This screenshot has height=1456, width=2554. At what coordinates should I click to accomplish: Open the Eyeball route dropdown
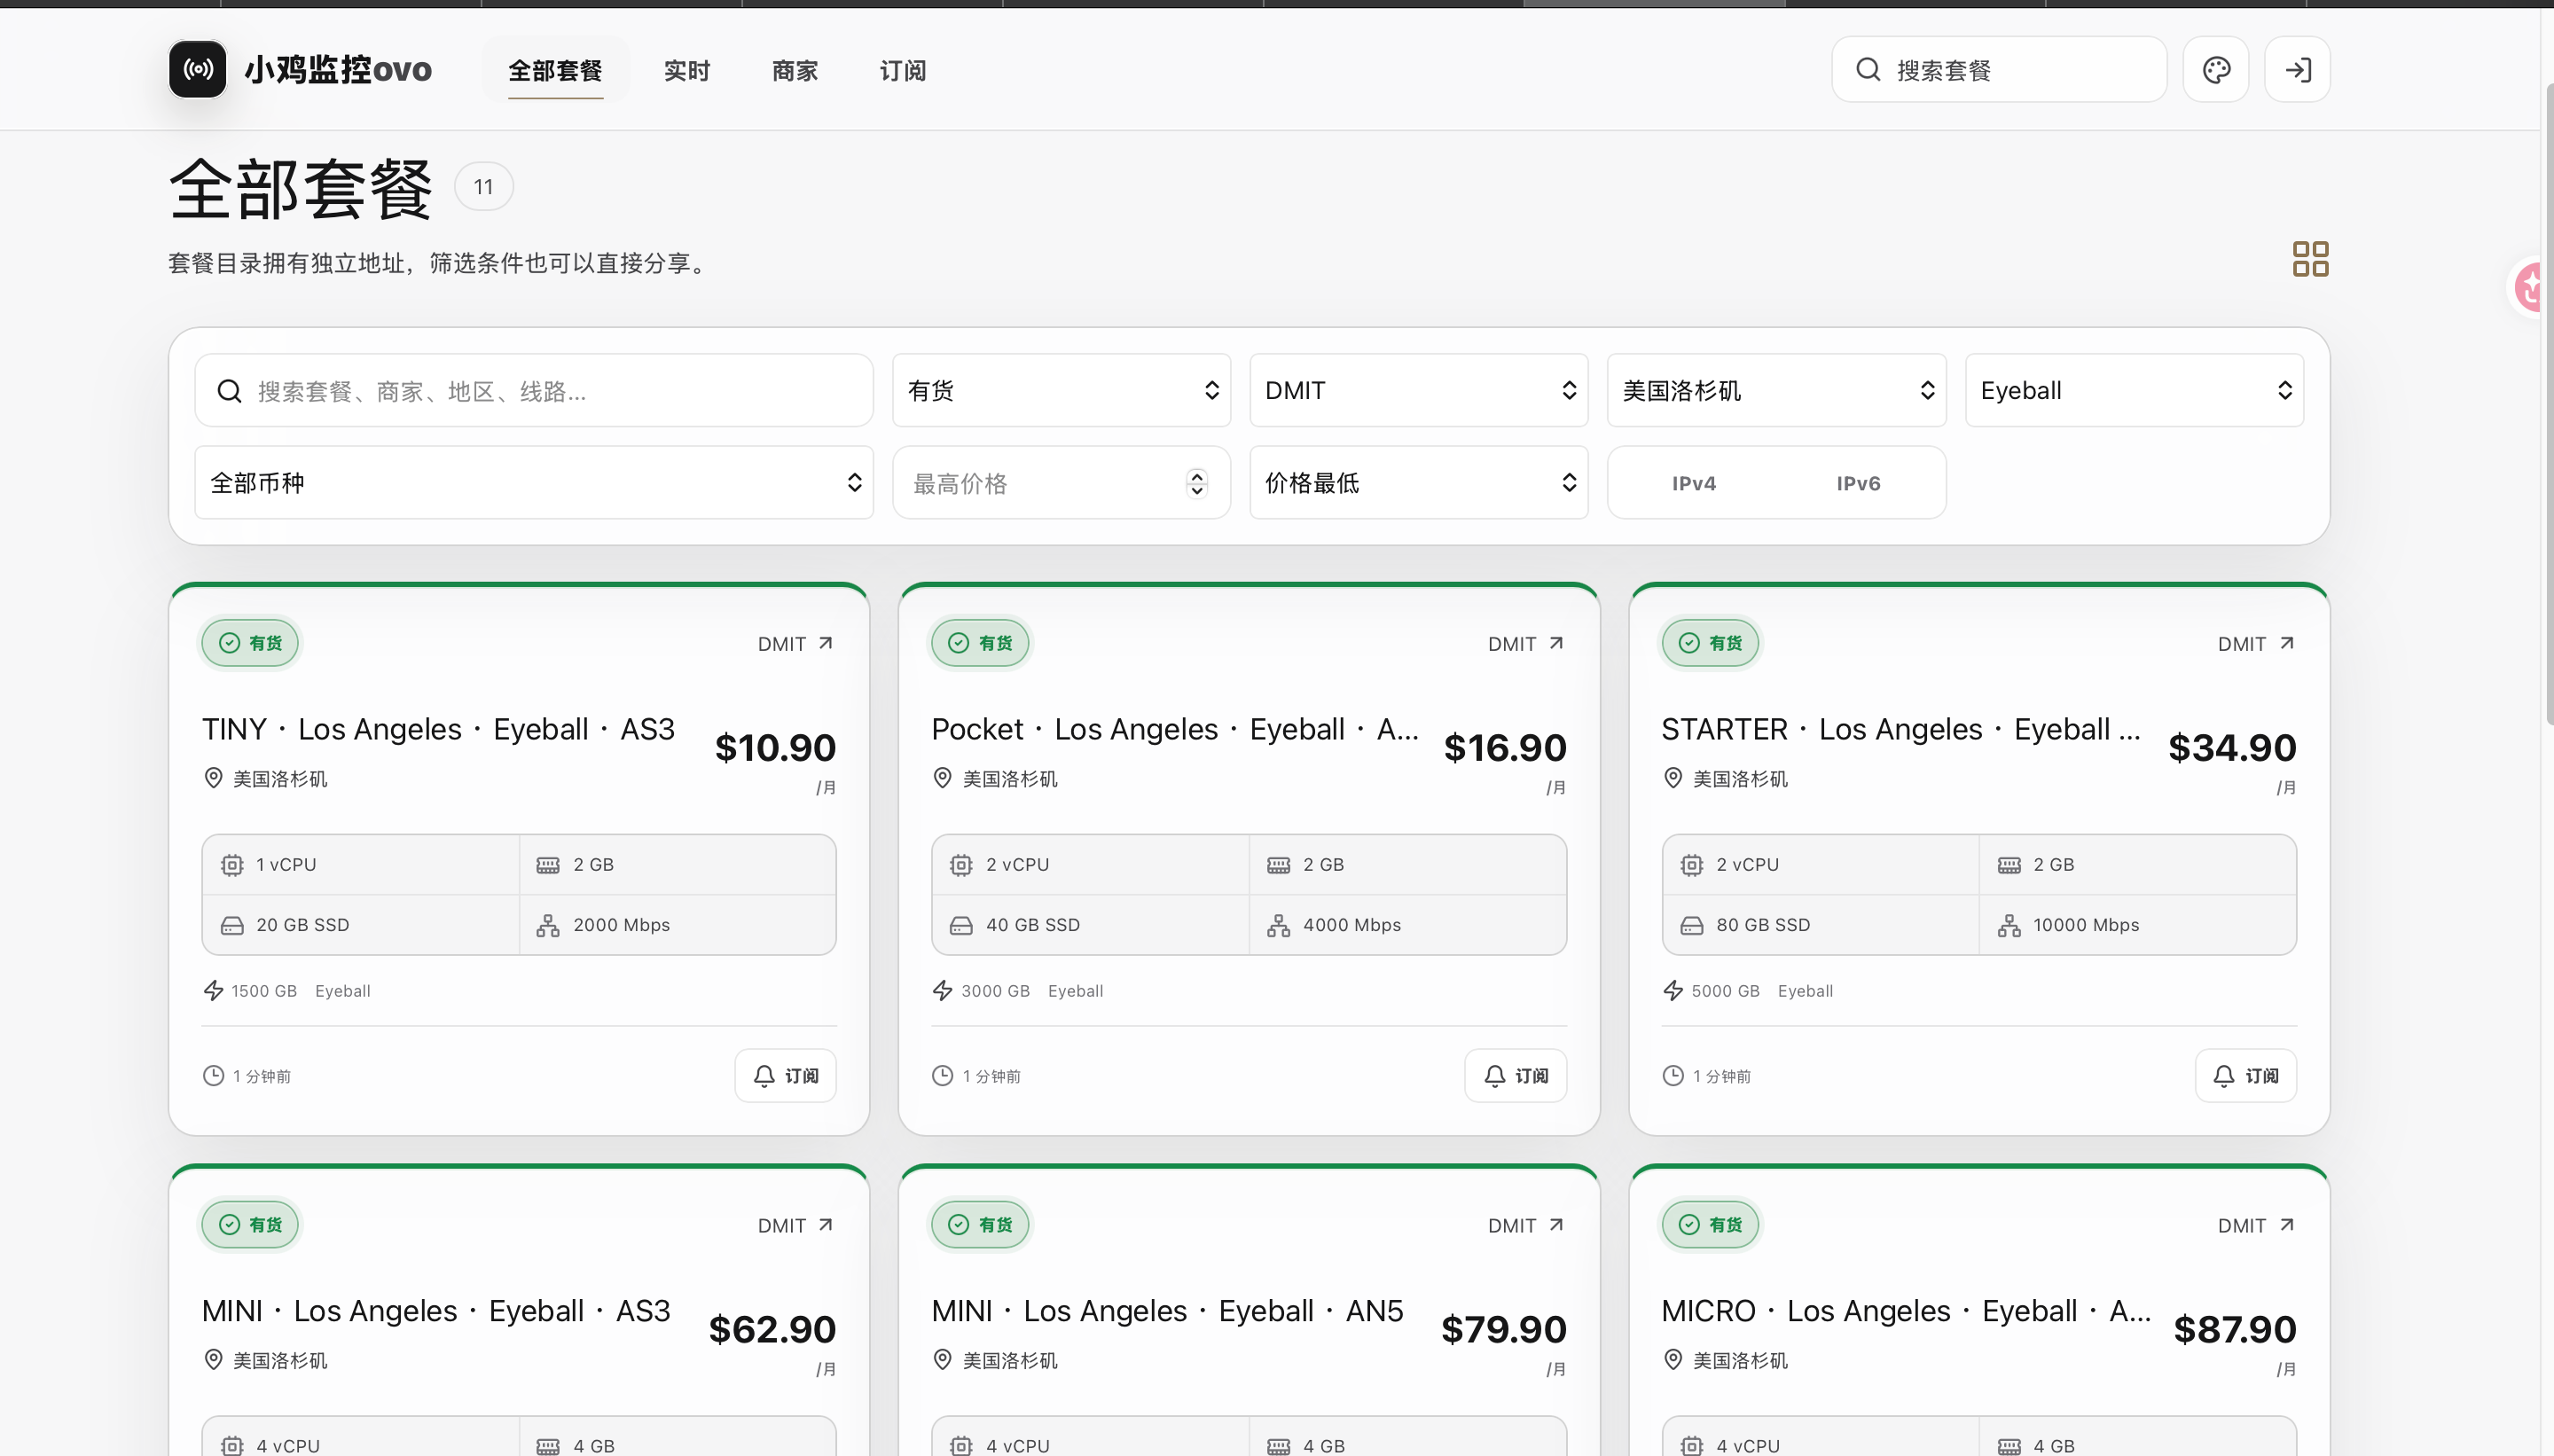pyautogui.click(x=2134, y=390)
